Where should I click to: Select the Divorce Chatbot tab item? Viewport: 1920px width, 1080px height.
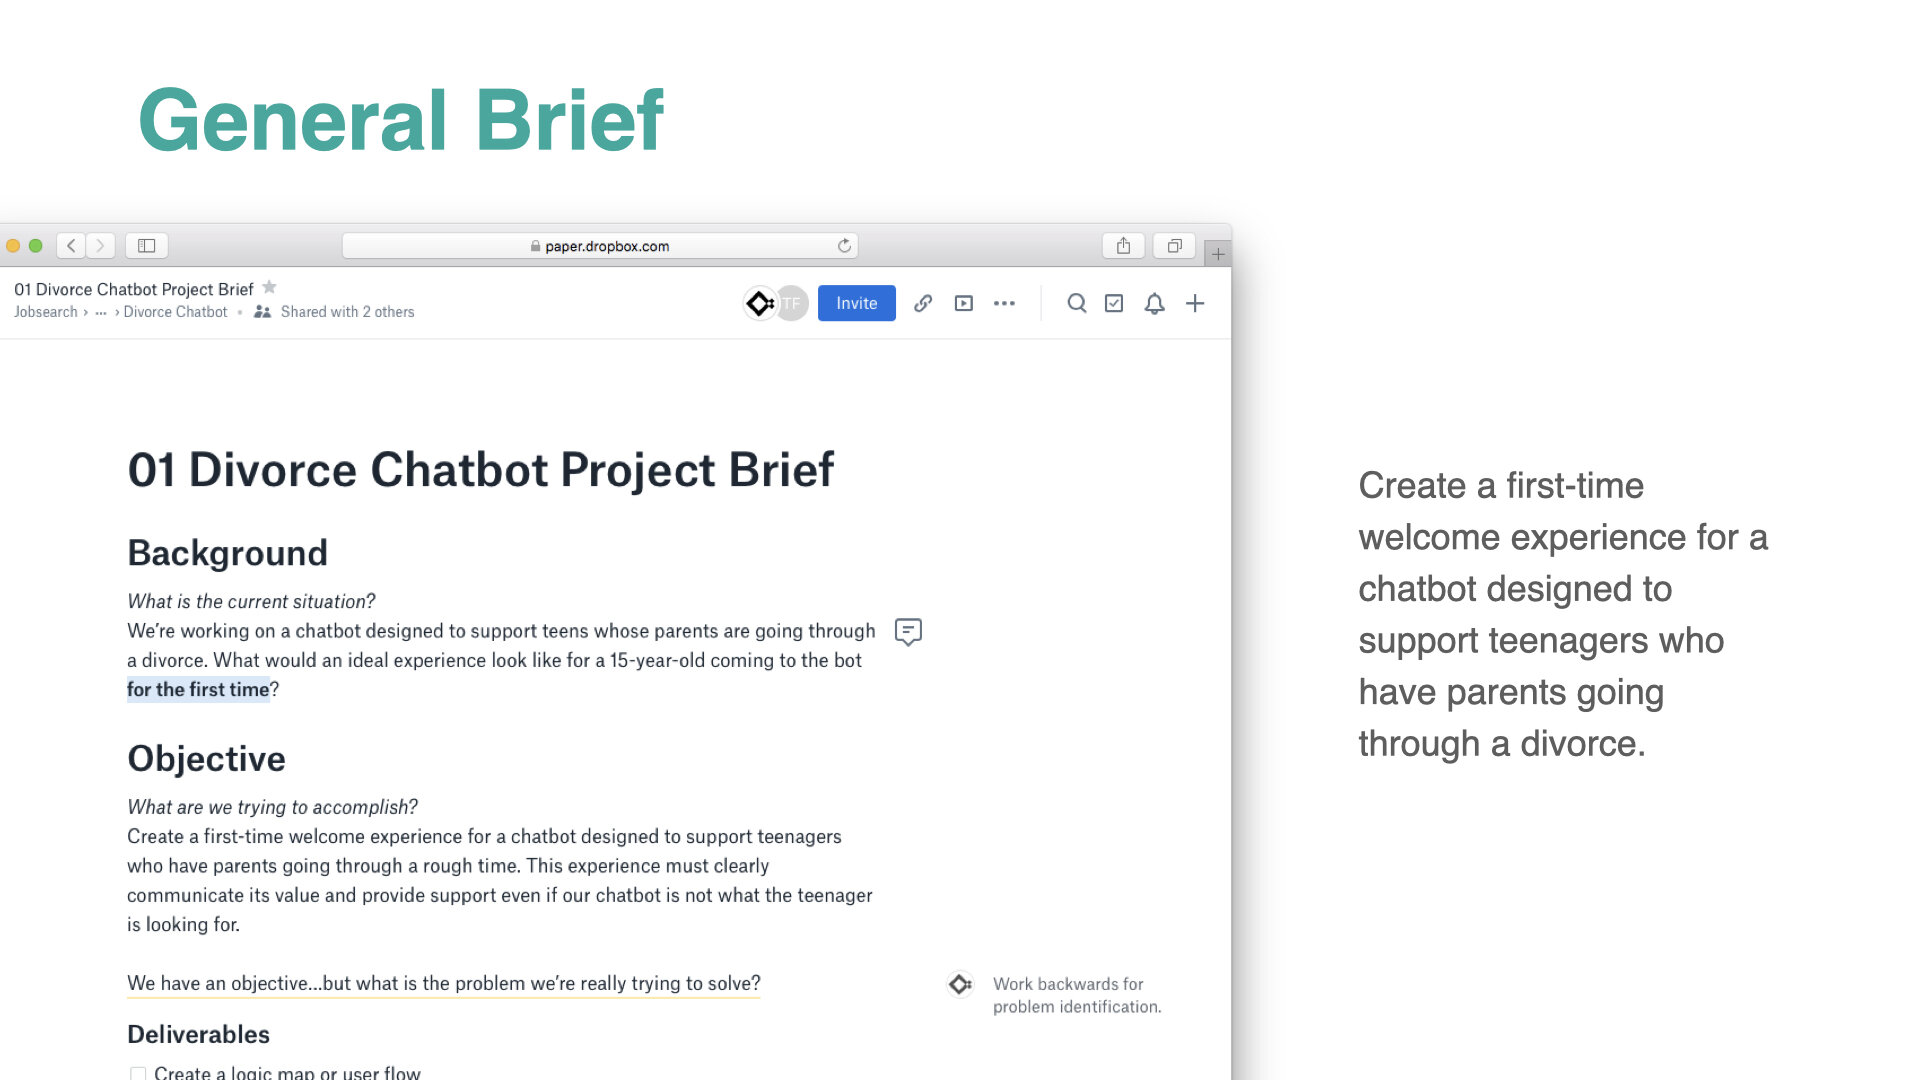(x=175, y=311)
